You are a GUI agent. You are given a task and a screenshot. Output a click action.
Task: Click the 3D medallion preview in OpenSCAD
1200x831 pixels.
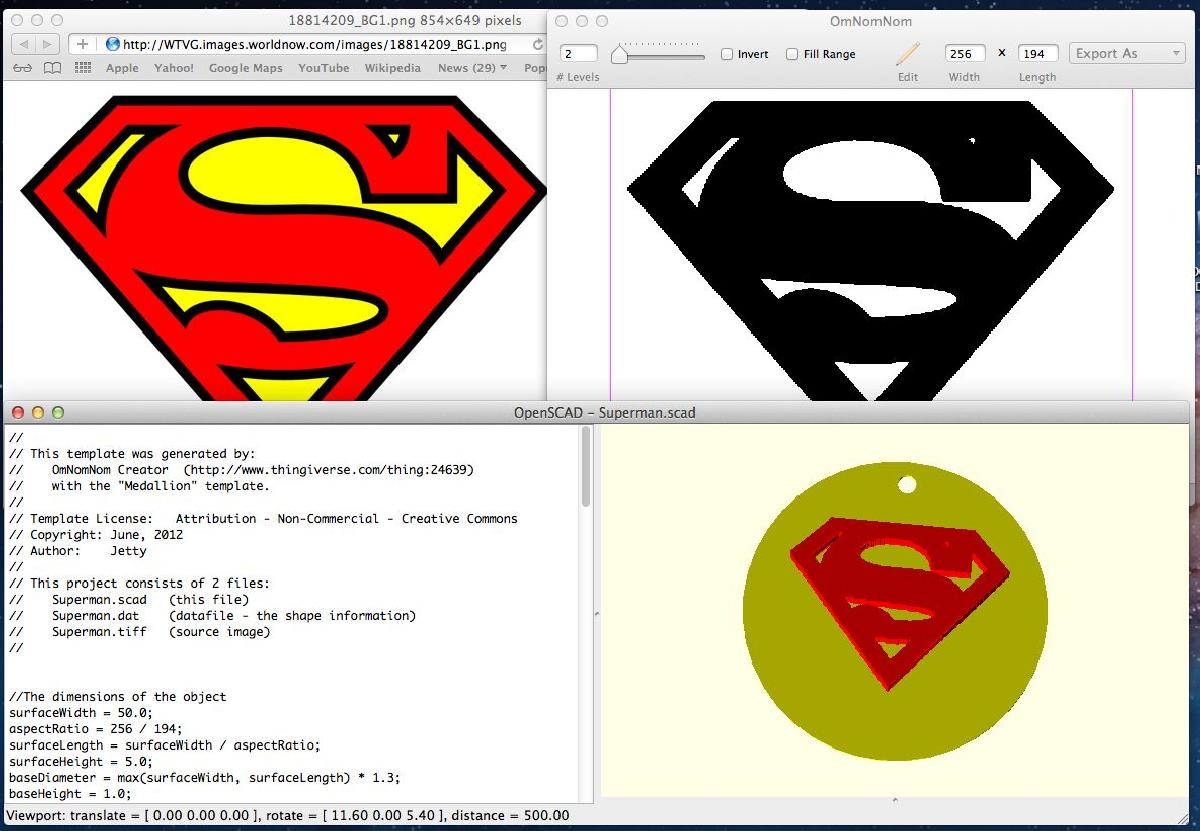point(895,610)
